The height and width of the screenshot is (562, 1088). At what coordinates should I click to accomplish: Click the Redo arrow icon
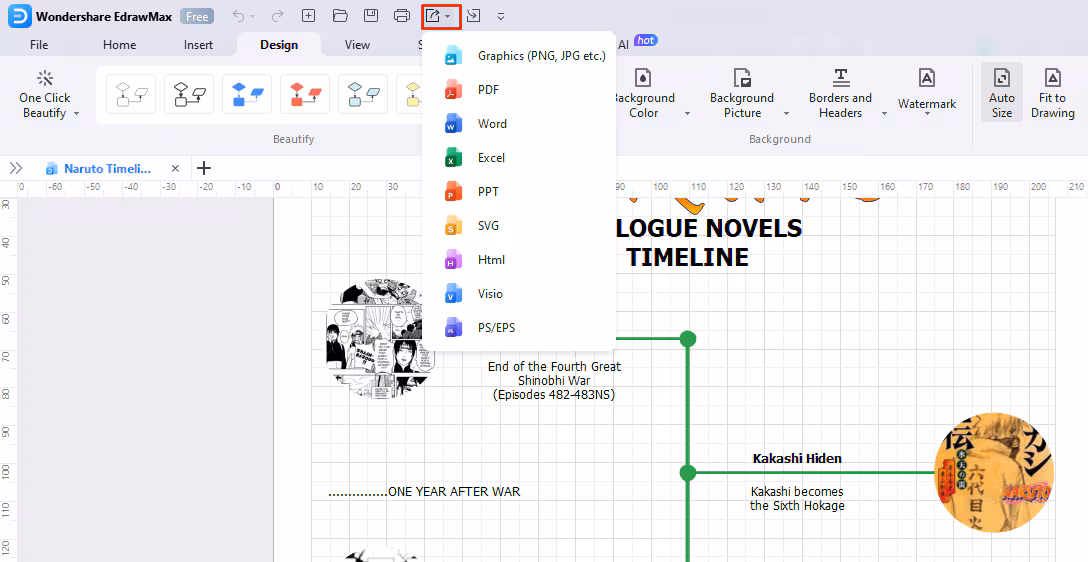pyautogui.click(x=278, y=16)
